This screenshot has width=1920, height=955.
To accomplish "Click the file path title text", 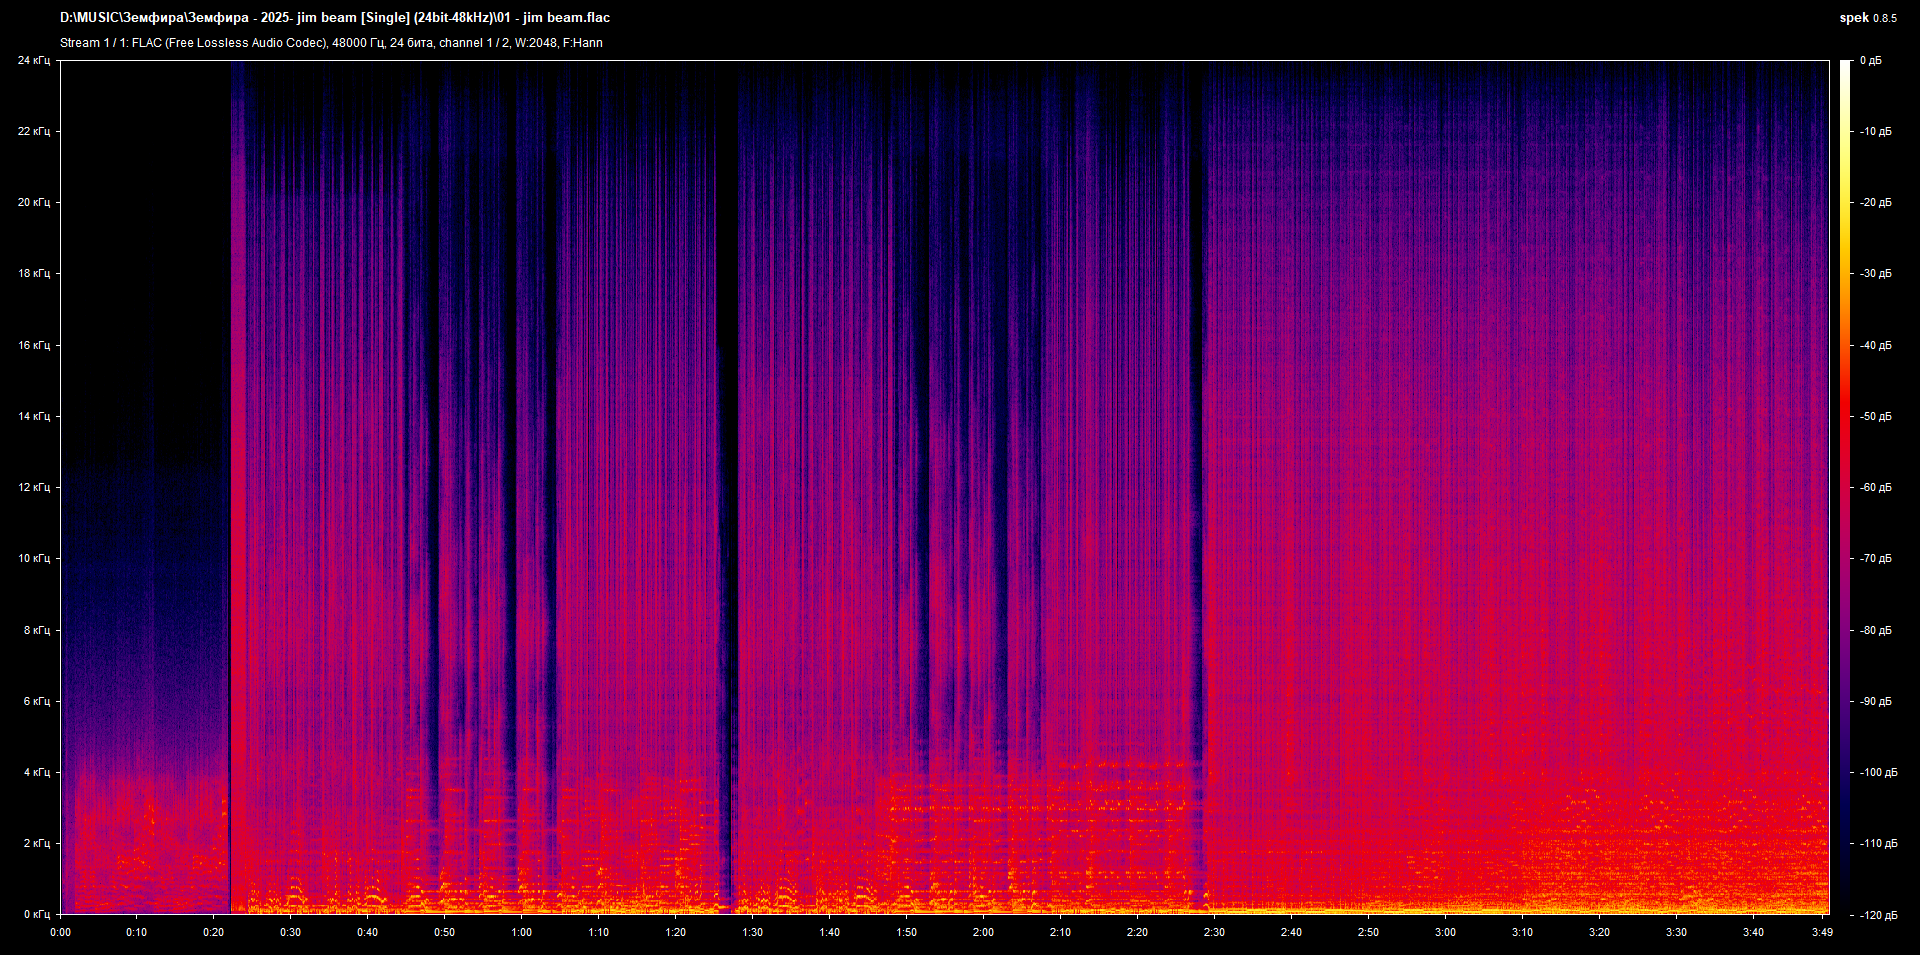I will coord(335,18).
